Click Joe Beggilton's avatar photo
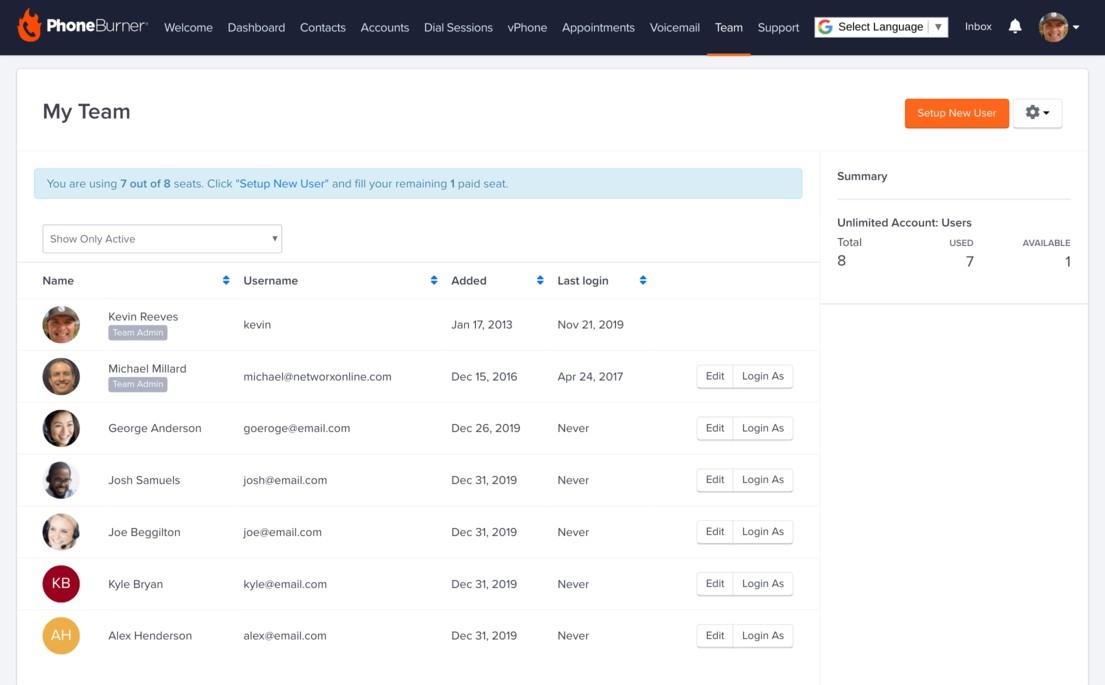 (61, 532)
